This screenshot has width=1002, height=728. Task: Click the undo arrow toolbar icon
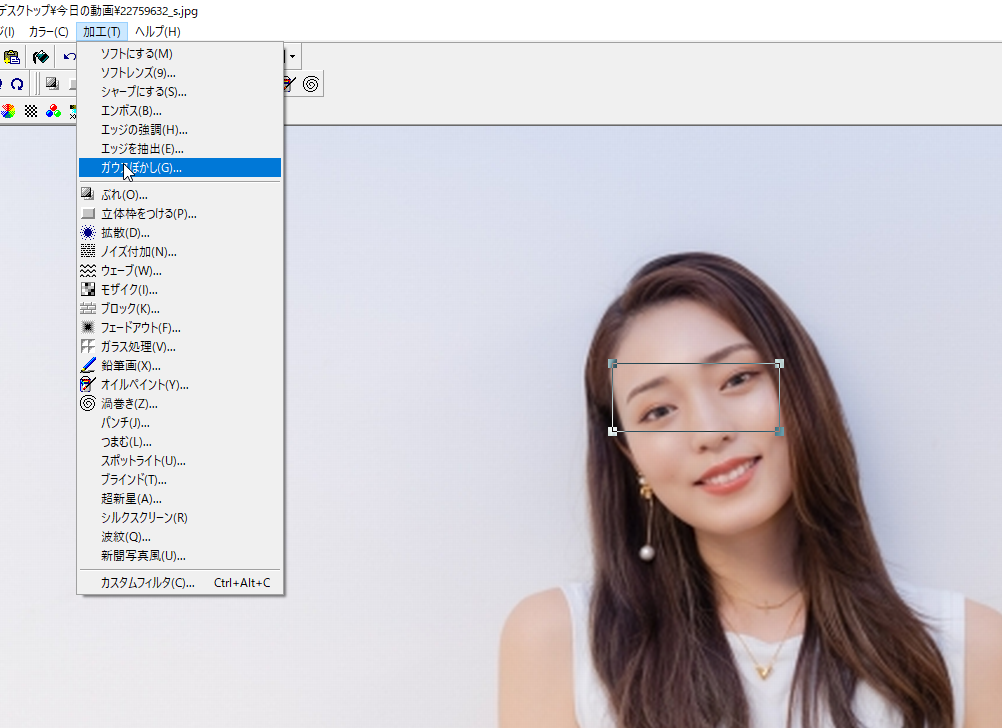coord(69,57)
